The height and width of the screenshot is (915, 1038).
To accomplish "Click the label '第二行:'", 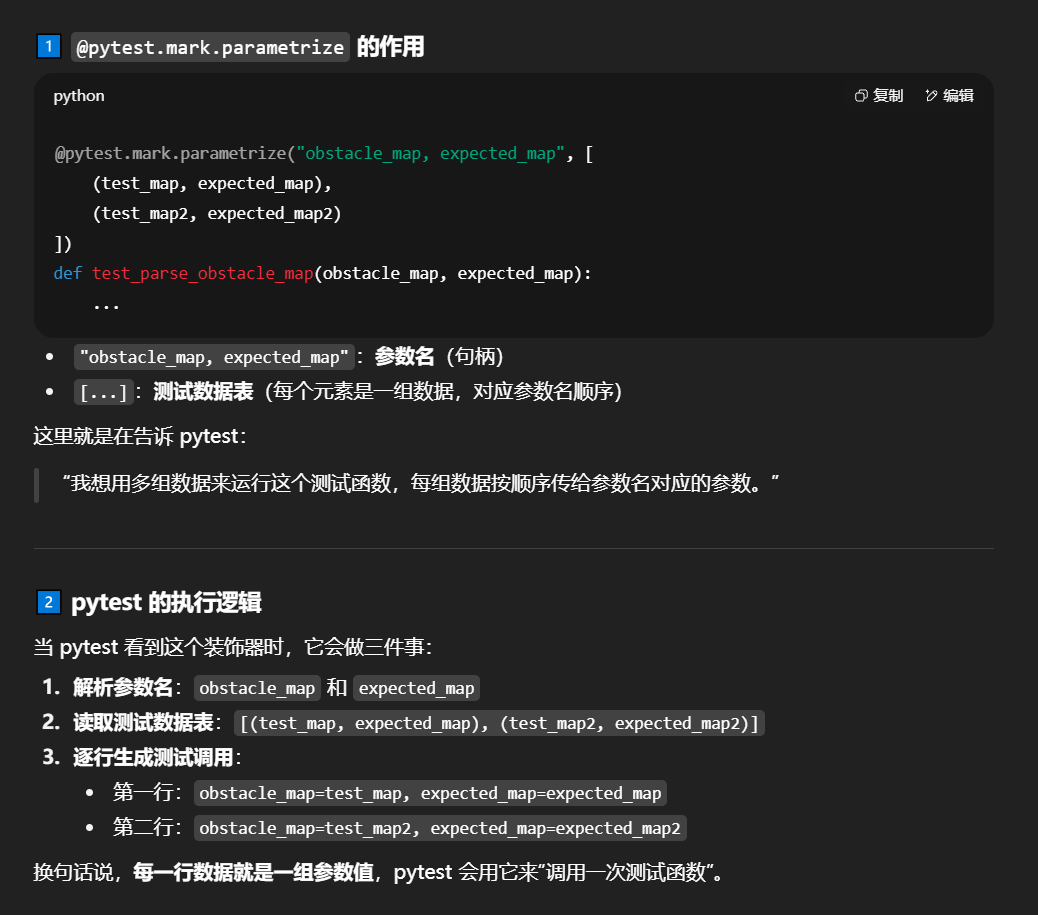I will click(x=147, y=828).
